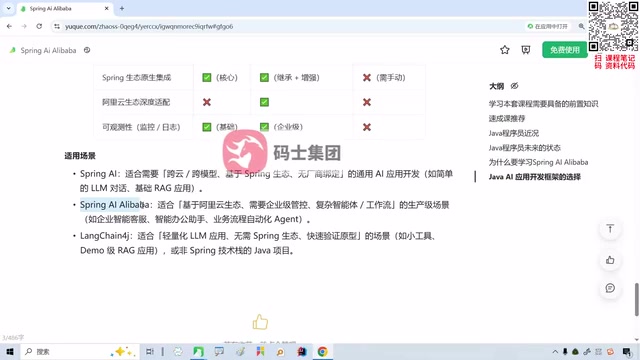Click the yuque.com address bar URL

(x=149, y=26)
